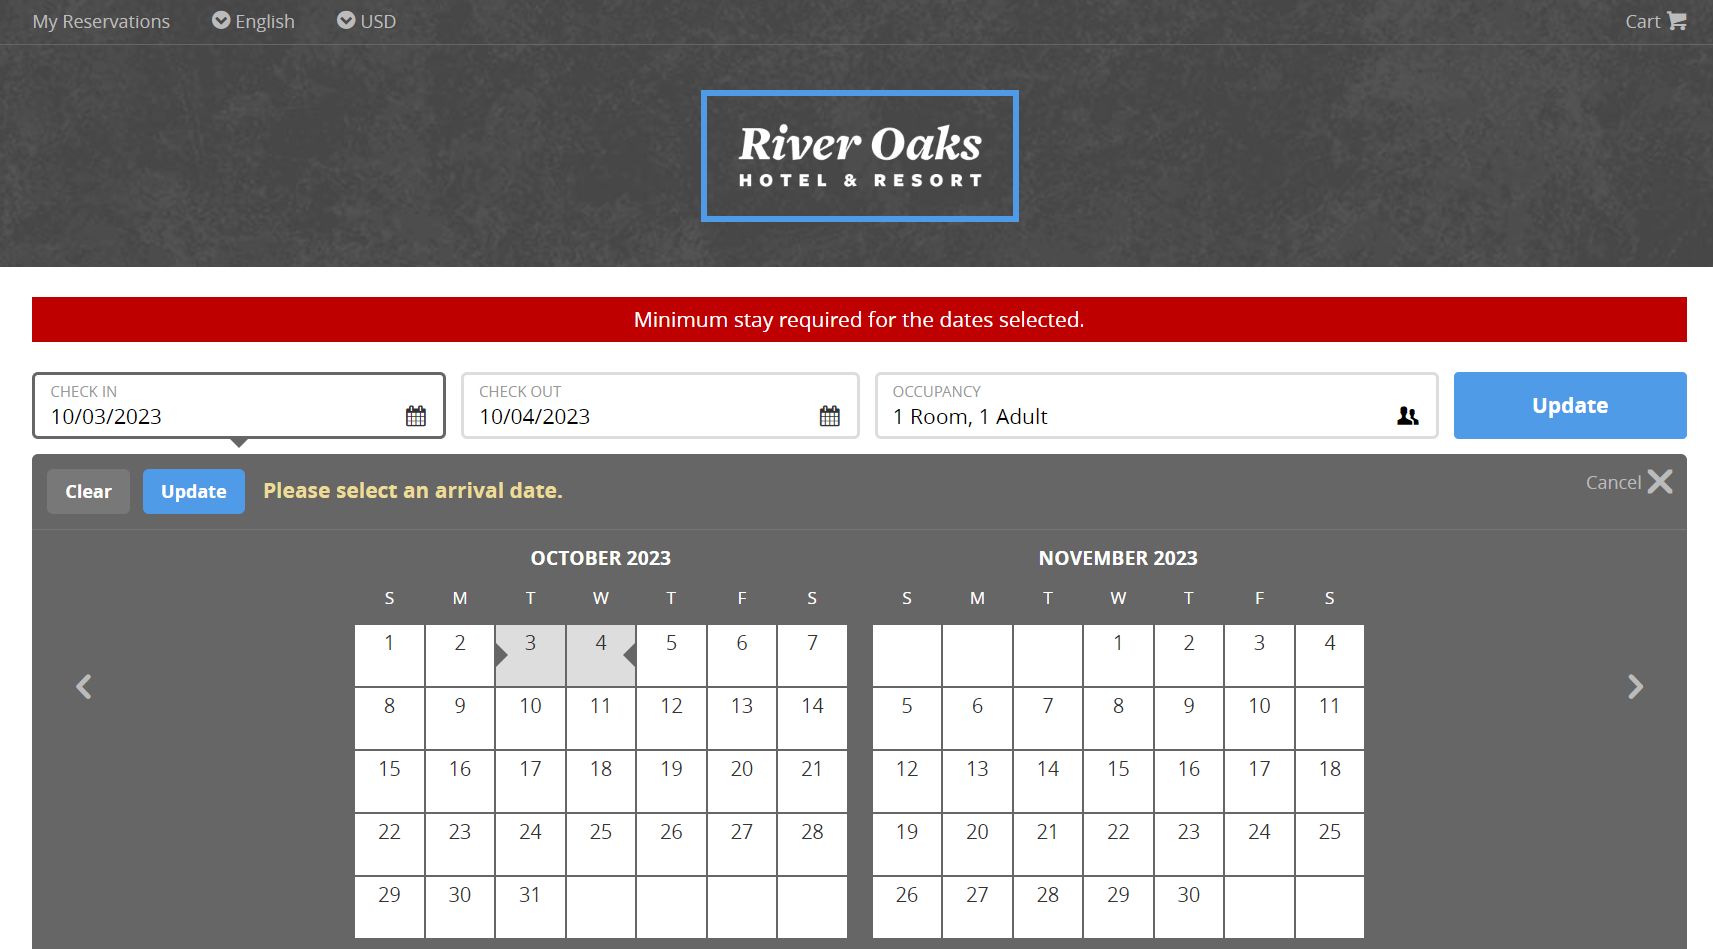Click 'Please select an arrival date.' message
The height and width of the screenshot is (949, 1713).
413,491
